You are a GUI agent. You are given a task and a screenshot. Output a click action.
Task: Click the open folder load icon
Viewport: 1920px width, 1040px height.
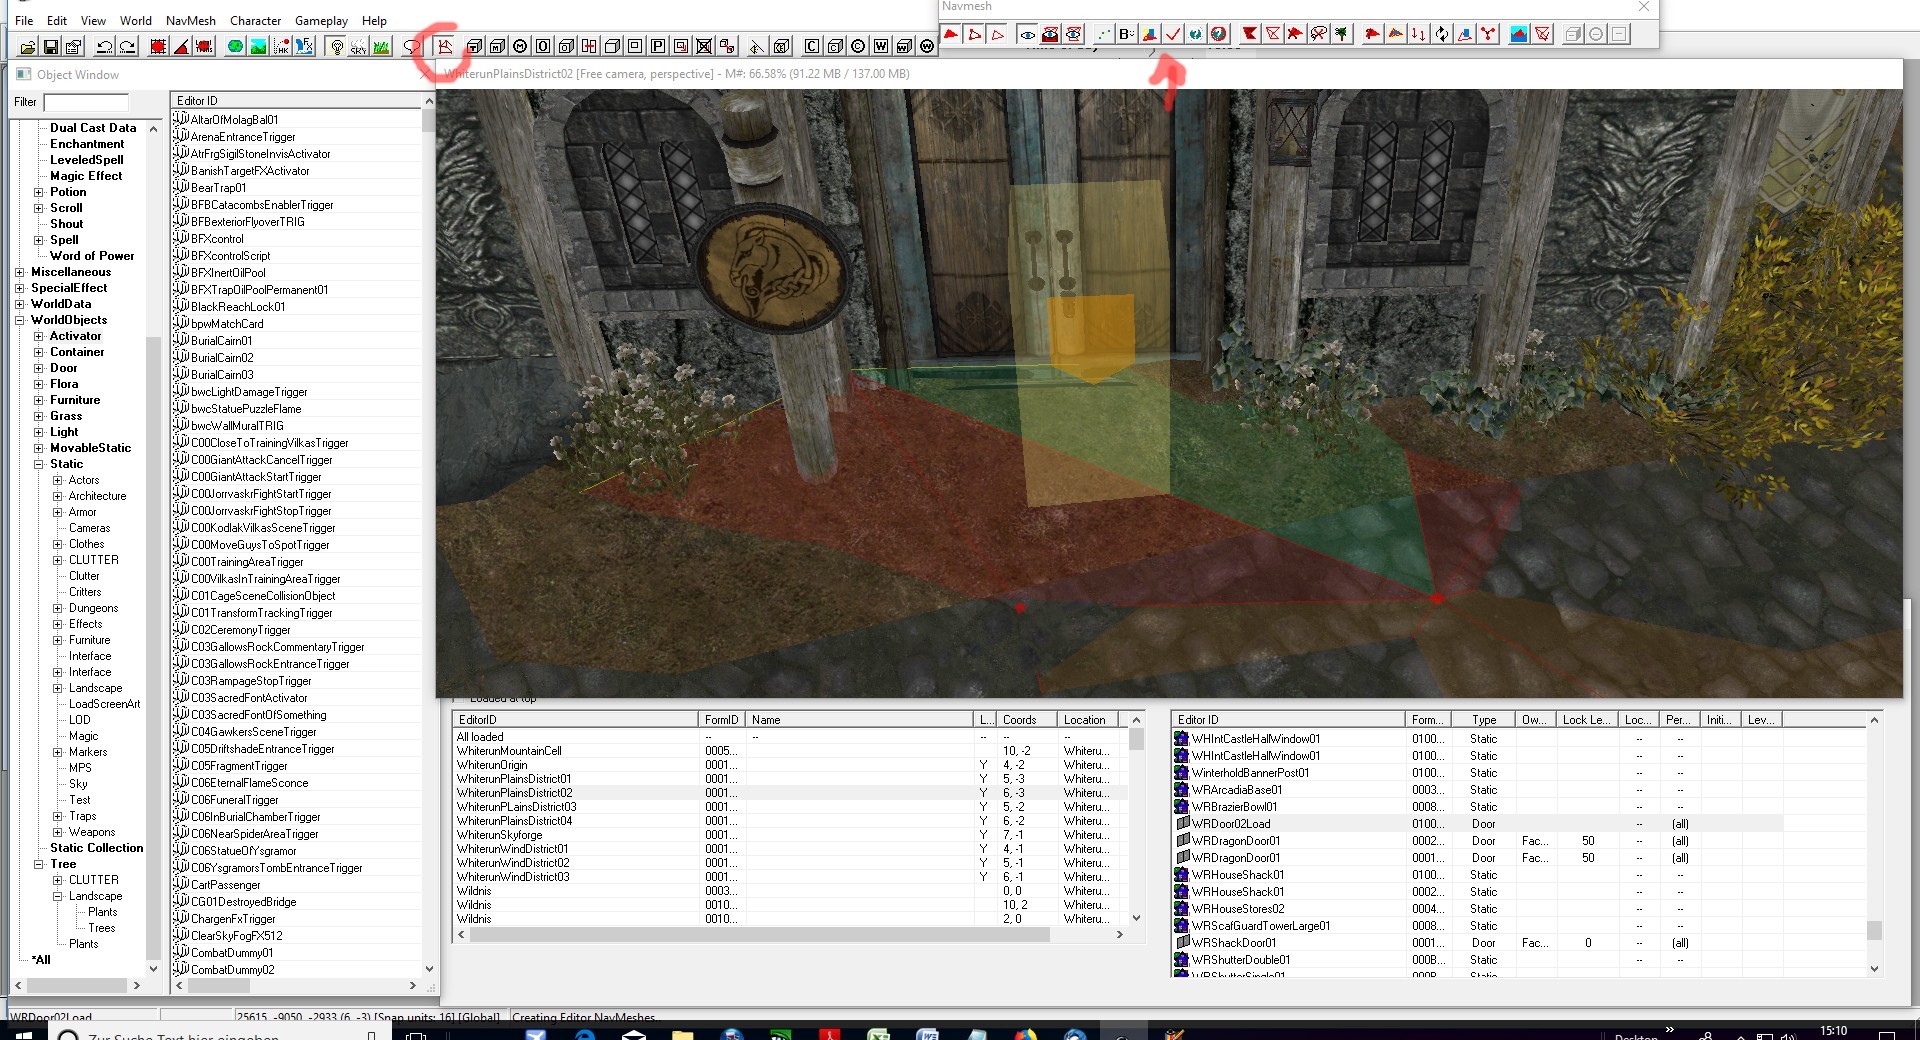[x=28, y=46]
